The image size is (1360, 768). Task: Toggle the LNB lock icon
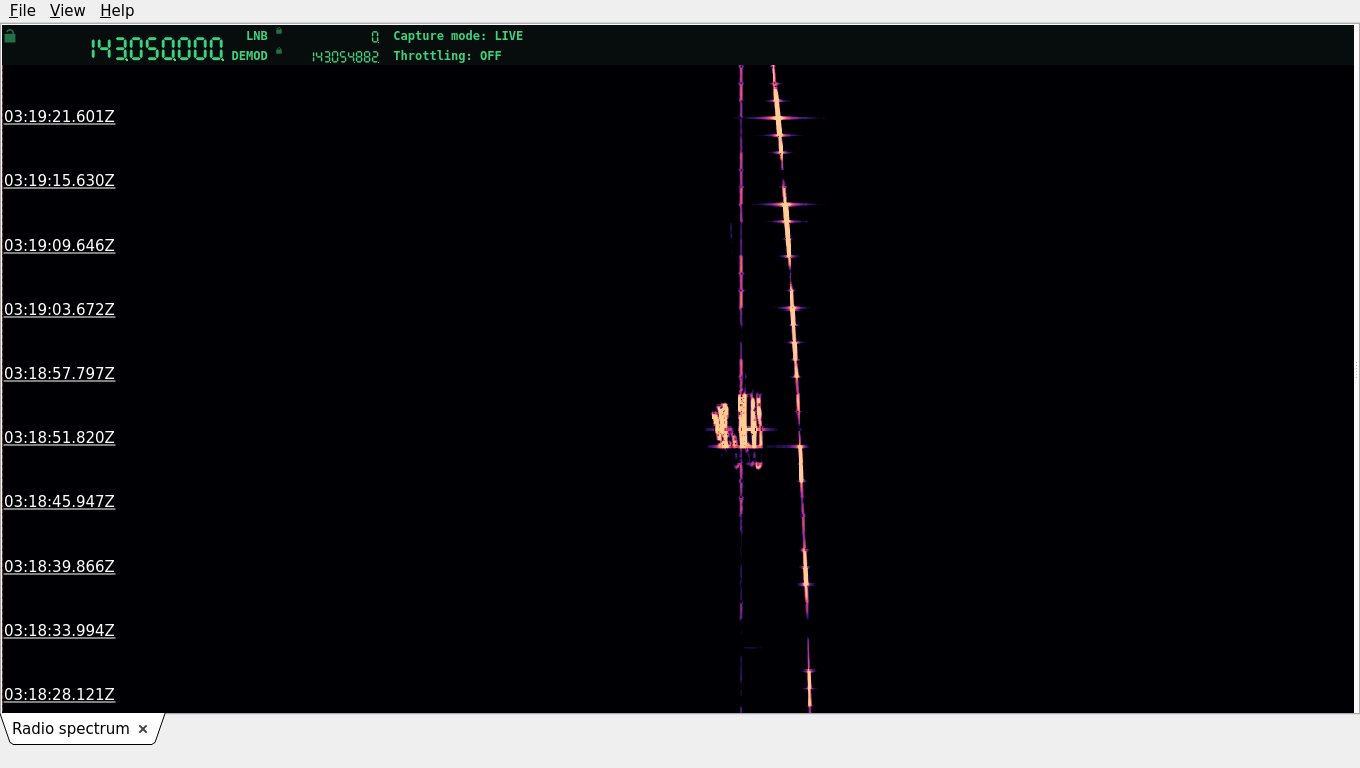tap(279, 31)
